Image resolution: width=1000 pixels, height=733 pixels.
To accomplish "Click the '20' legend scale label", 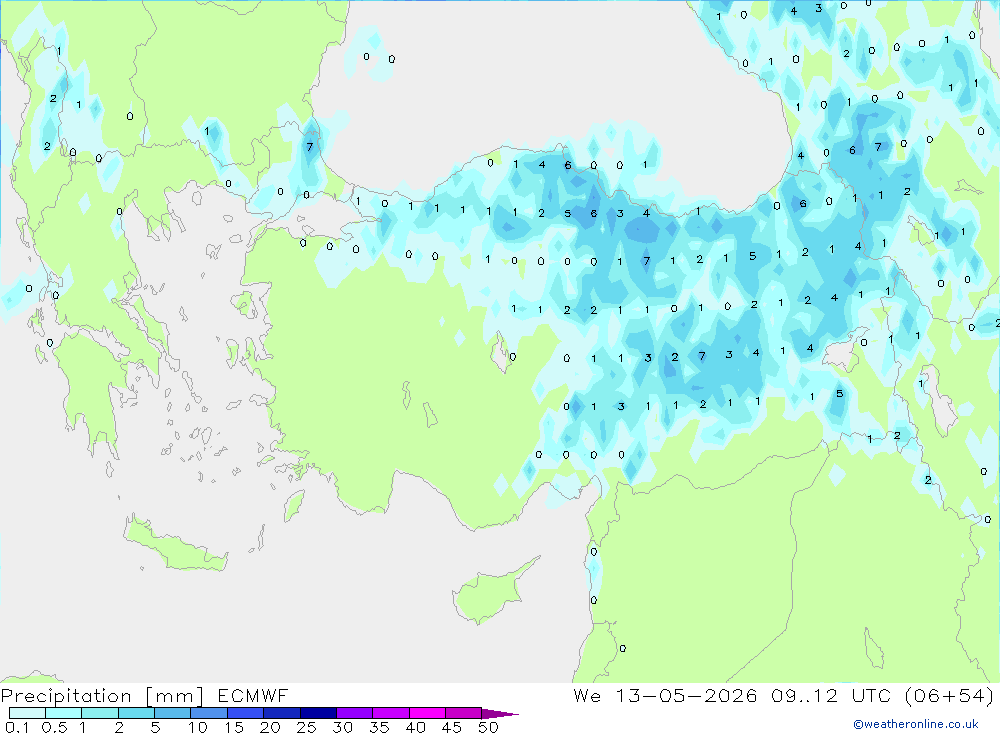I will click(x=270, y=727).
